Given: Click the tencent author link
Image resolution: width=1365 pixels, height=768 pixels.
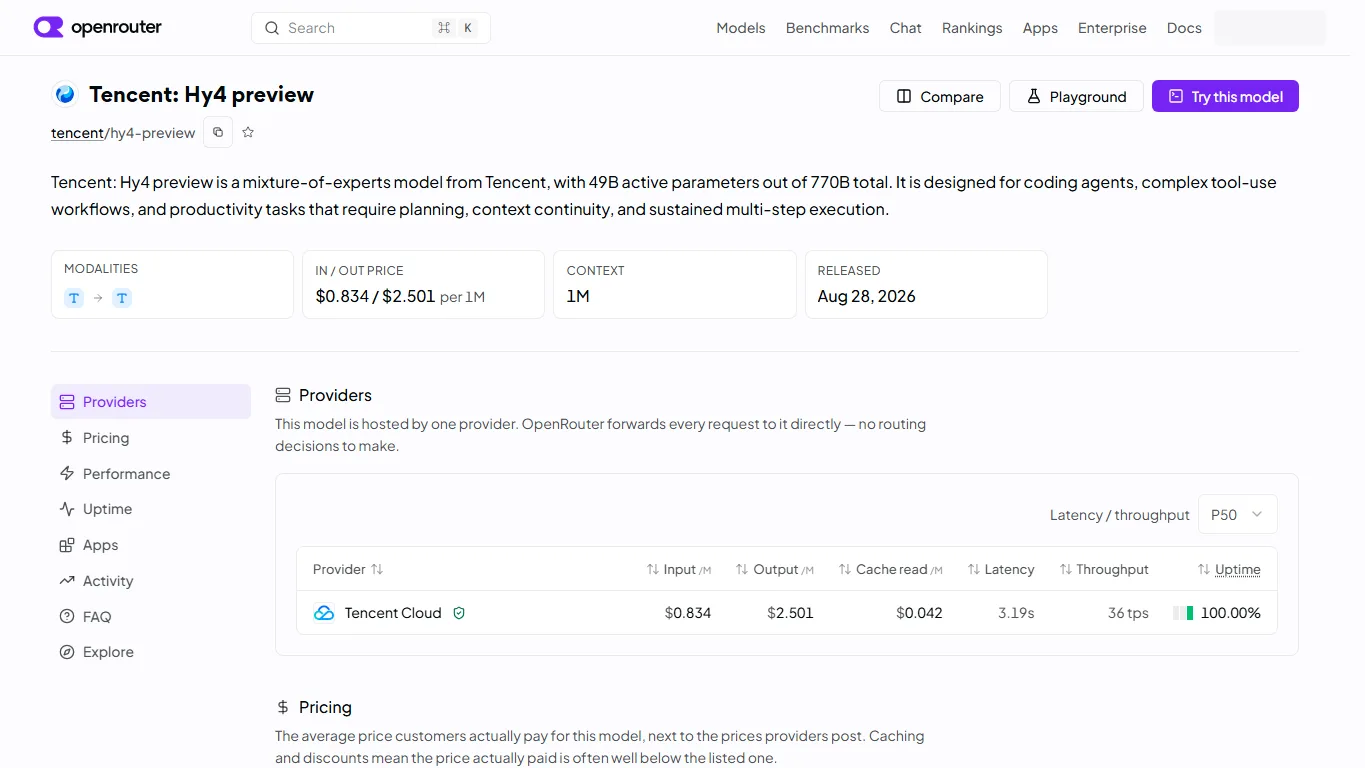Looking at the screenshot, I should tap(78, 133).
